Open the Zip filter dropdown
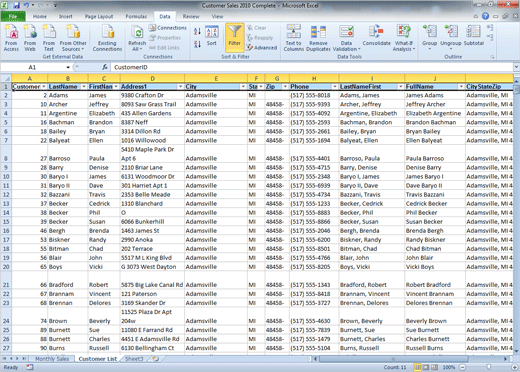This screenshot has height=372, width=520. 285,87
